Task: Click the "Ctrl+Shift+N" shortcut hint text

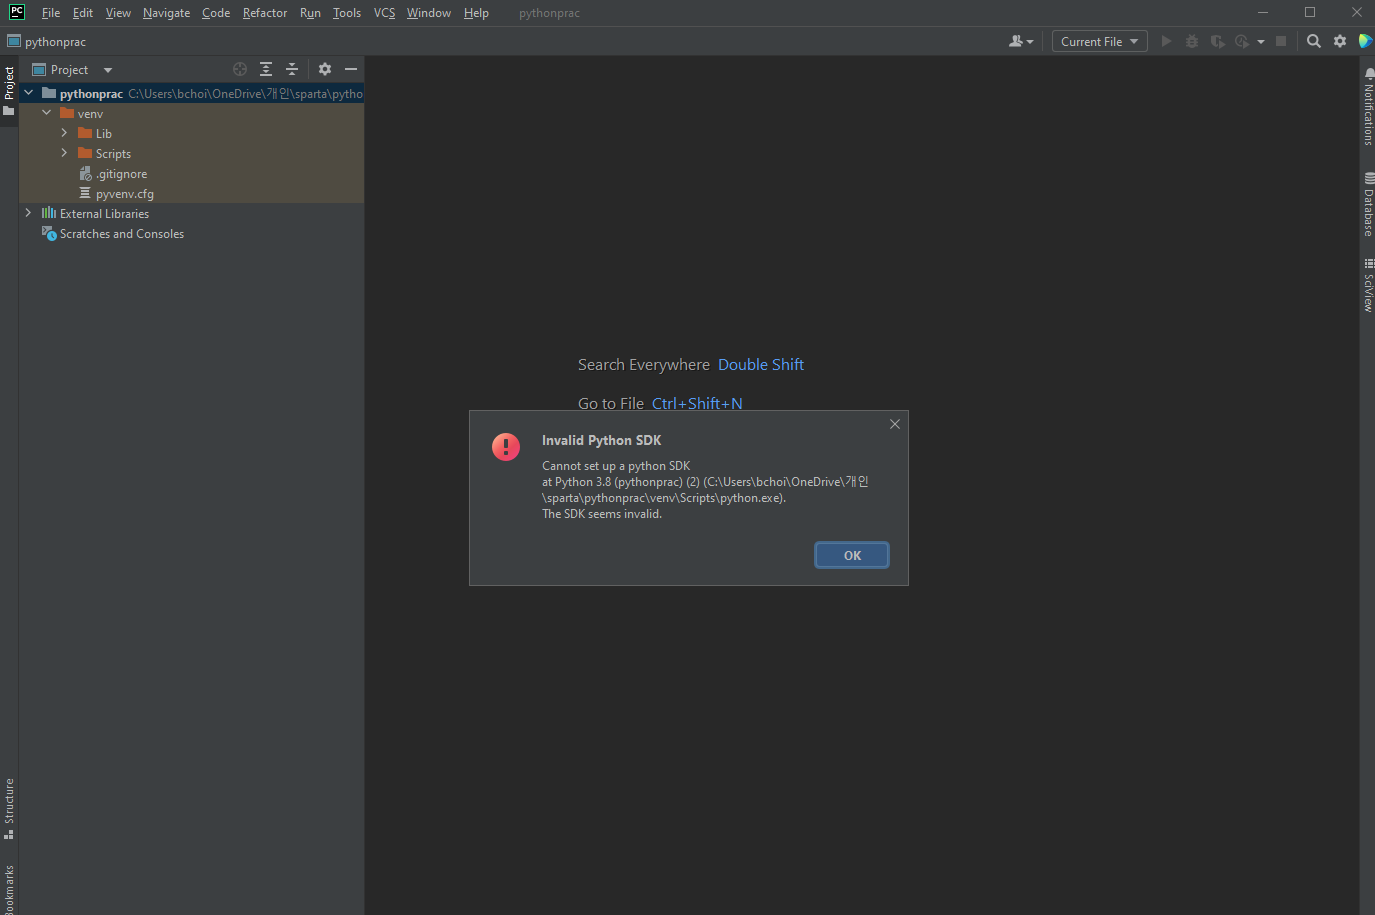Action: [x=697, y=404]
